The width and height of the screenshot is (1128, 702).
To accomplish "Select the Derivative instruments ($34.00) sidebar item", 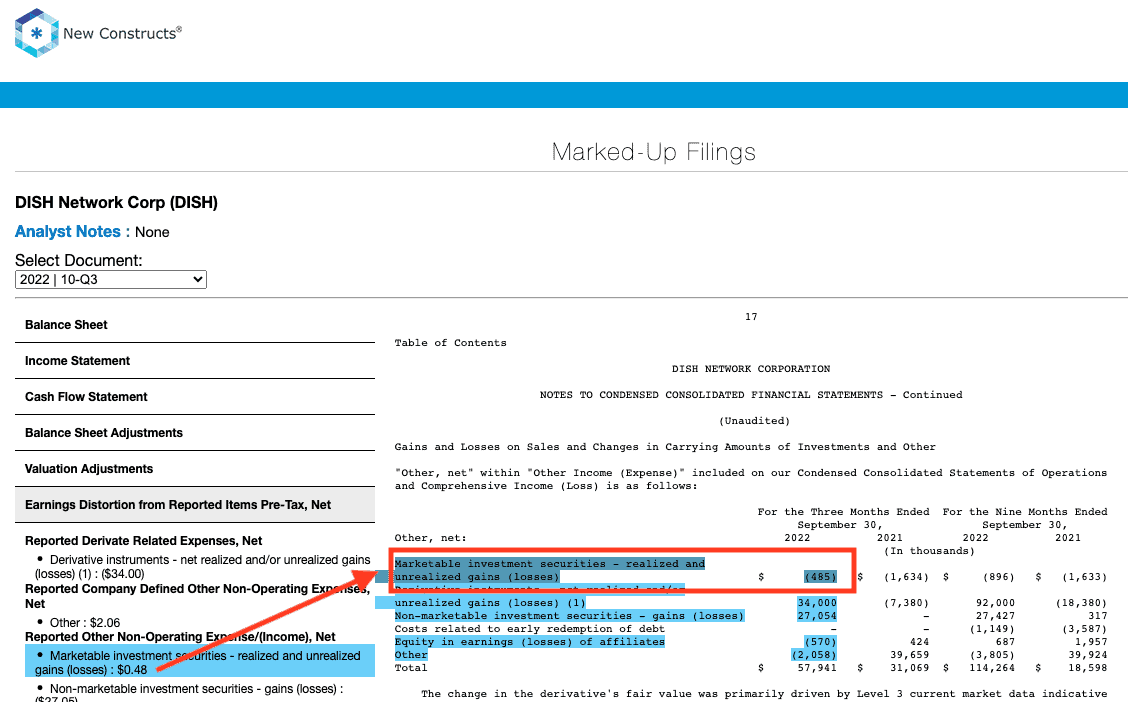I will (x=203, y=567).
